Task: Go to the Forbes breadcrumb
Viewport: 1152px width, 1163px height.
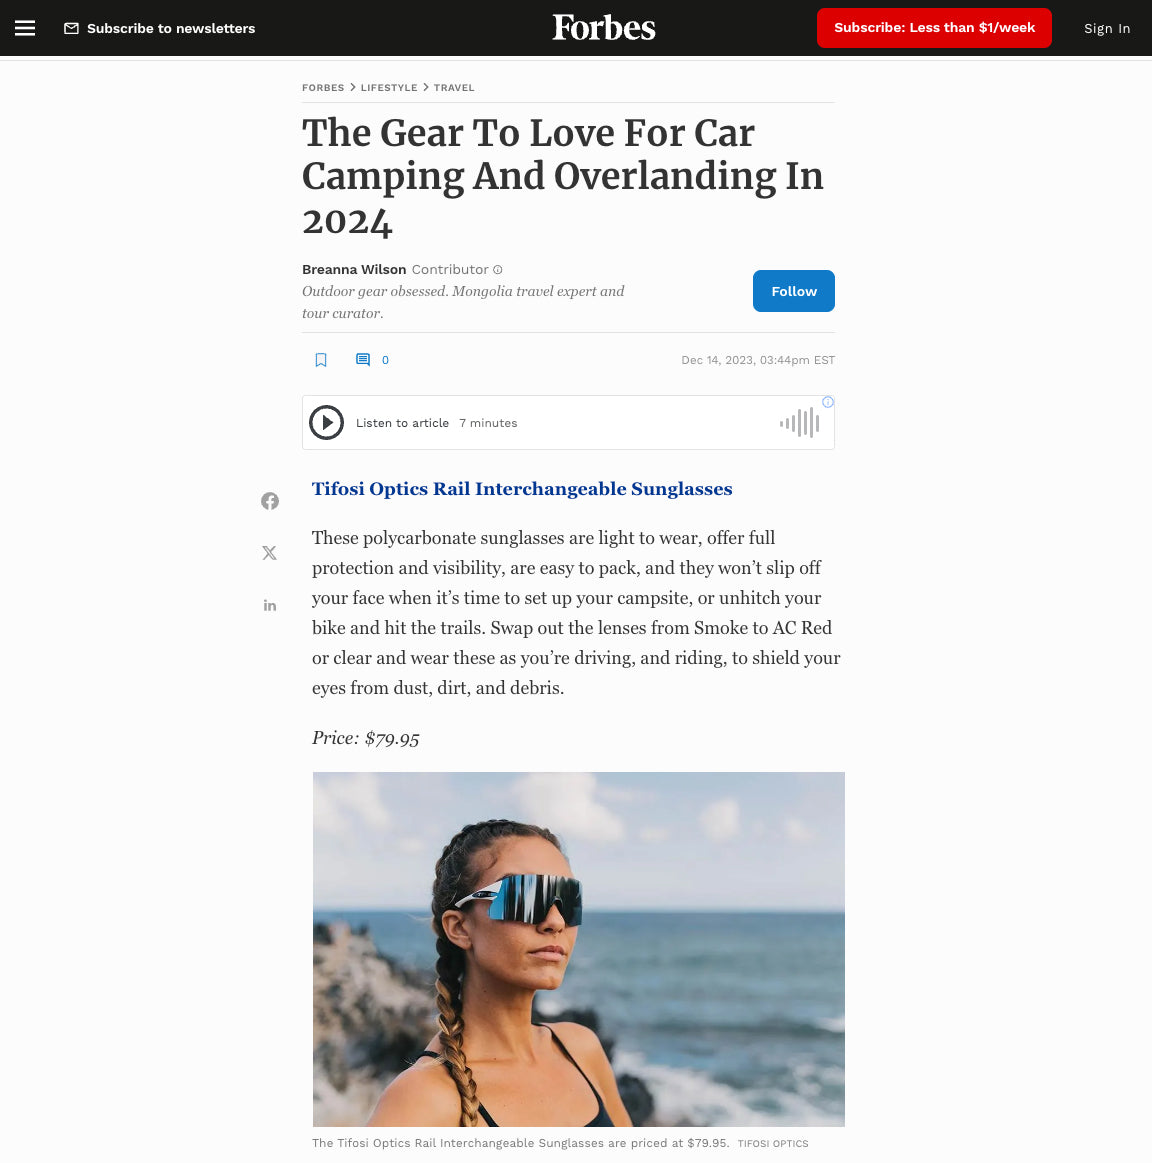Action: 323,88
